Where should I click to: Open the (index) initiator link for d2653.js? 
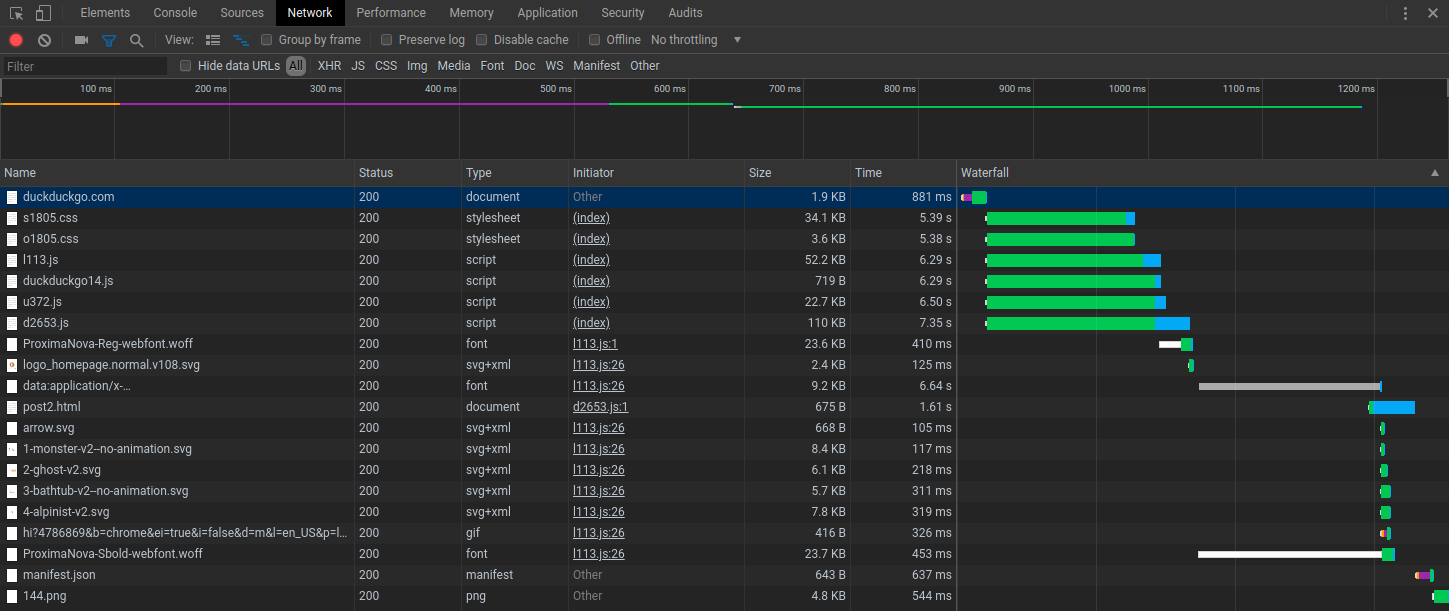point(591,323)
